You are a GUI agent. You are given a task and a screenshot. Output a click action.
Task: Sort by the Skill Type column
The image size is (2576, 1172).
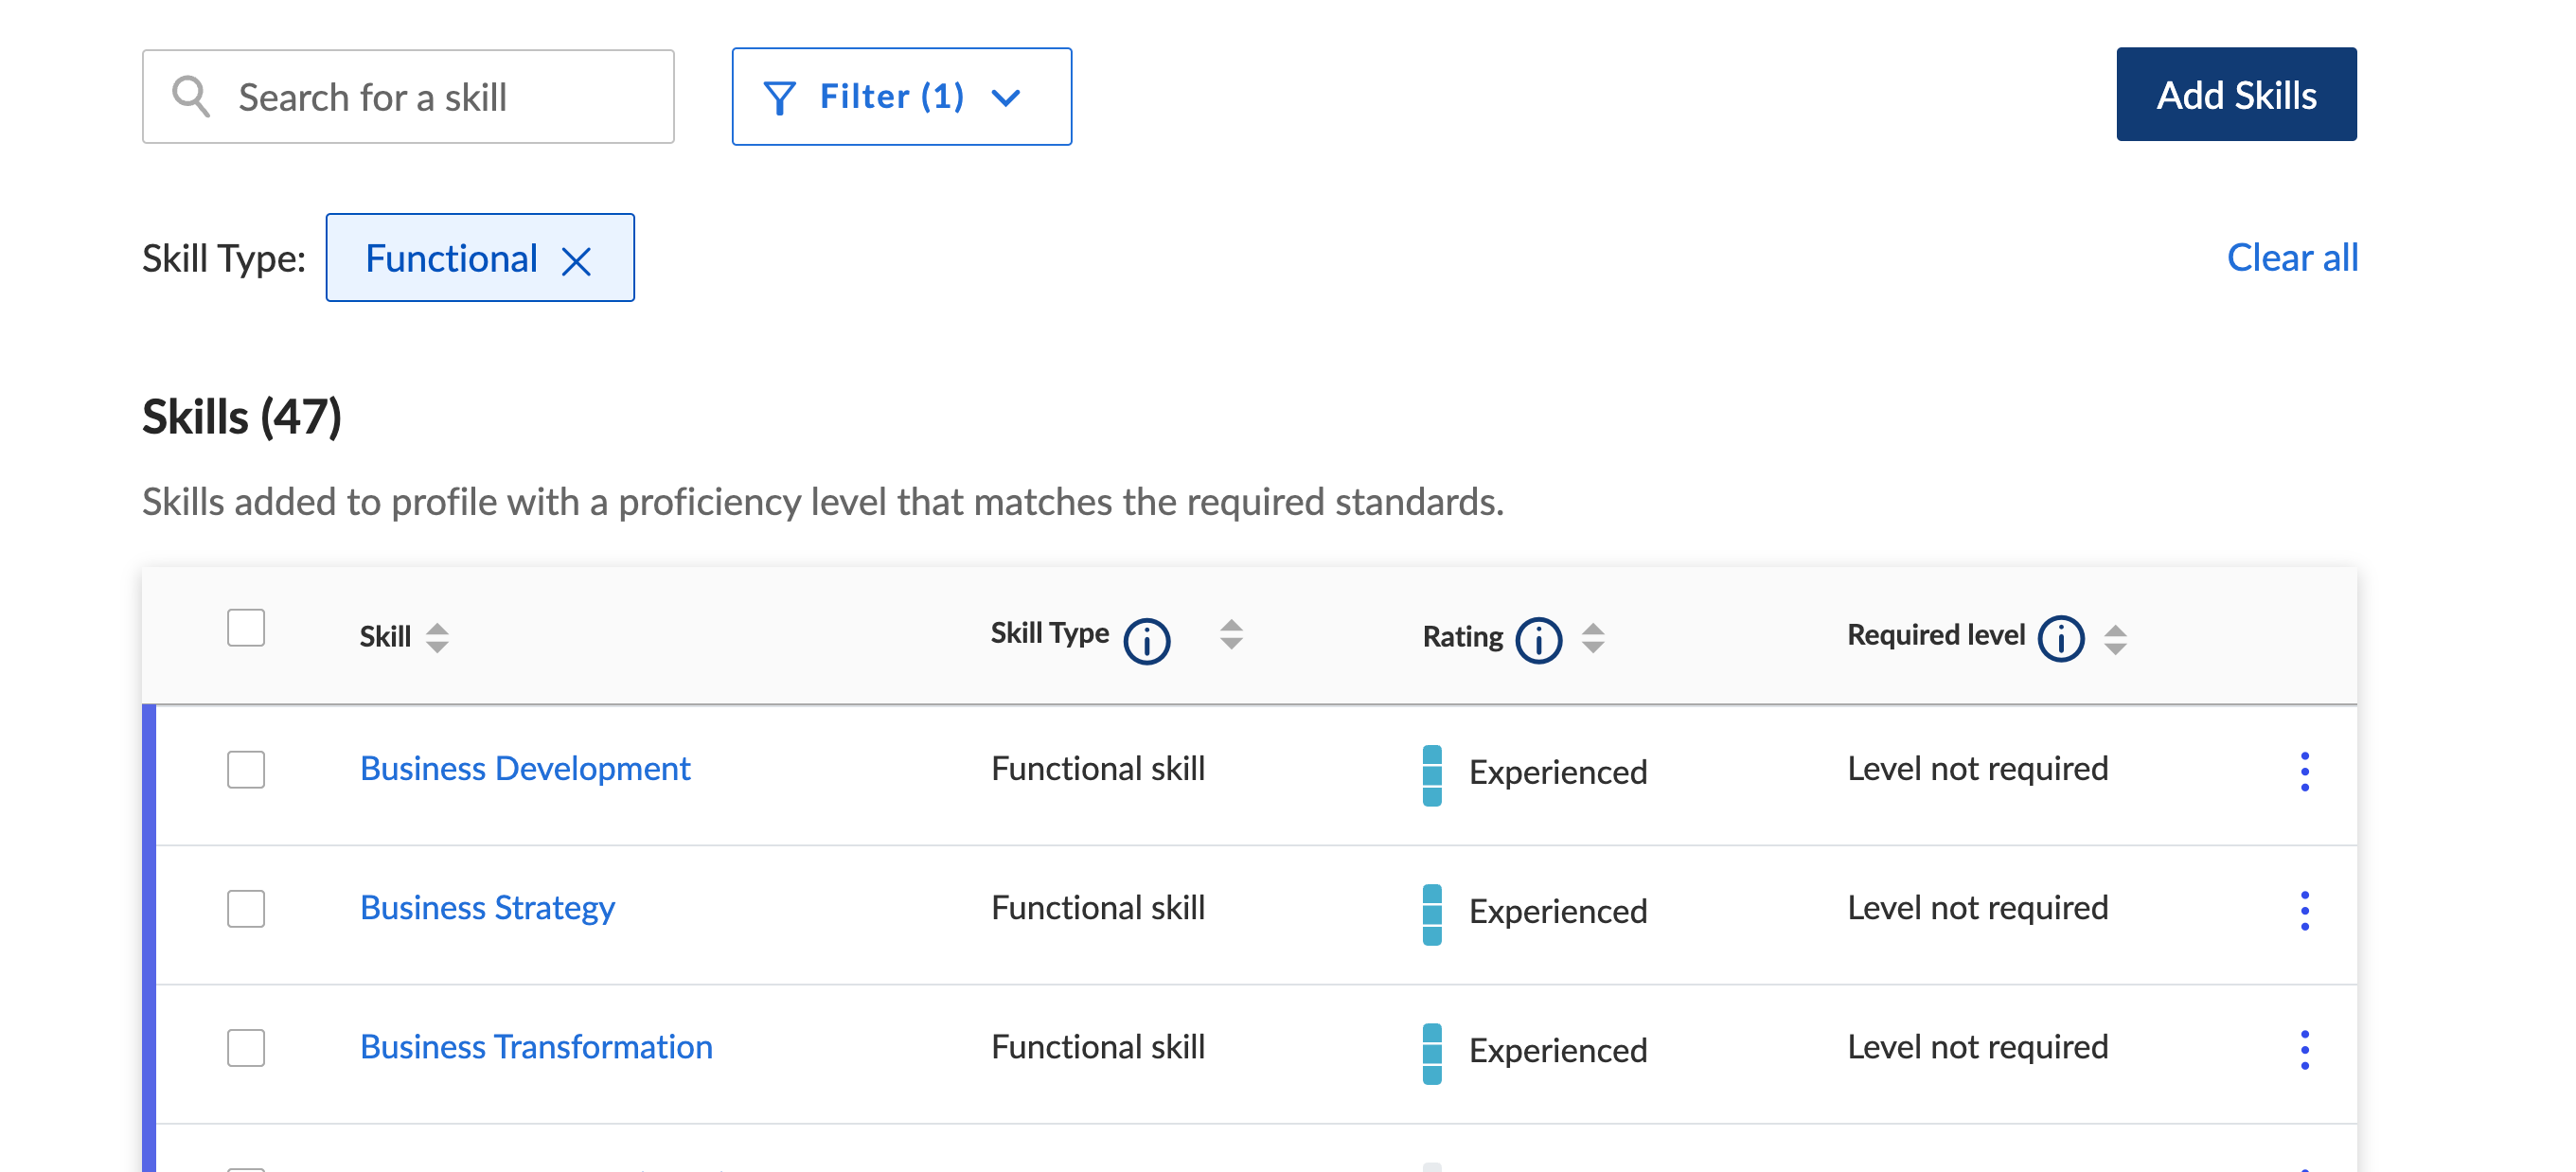pos(1231,634)
